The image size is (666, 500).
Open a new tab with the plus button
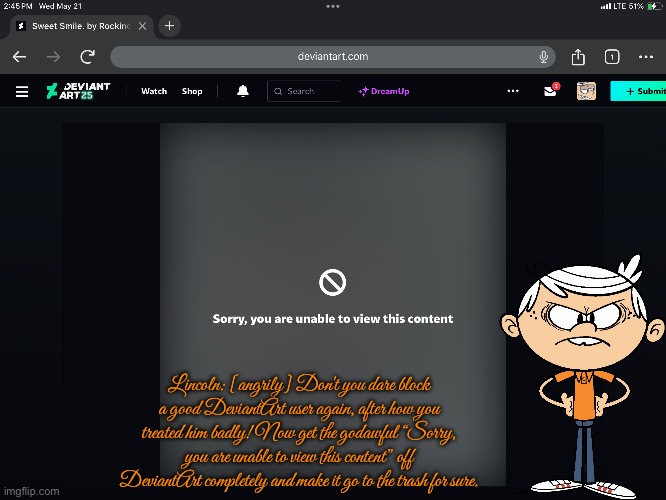click(x=169, y=26)
